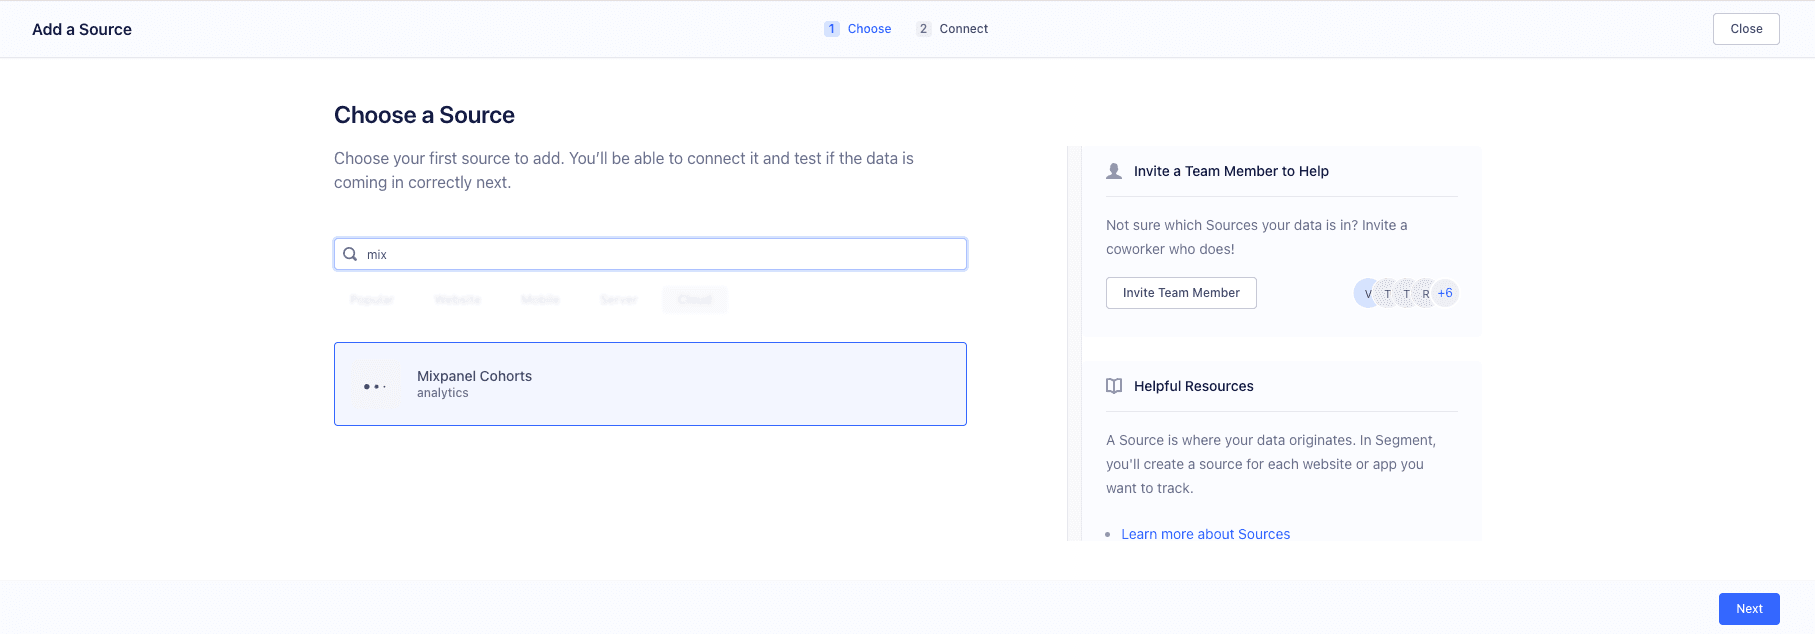Close the Add a Source dialog

click(1745, 29)
